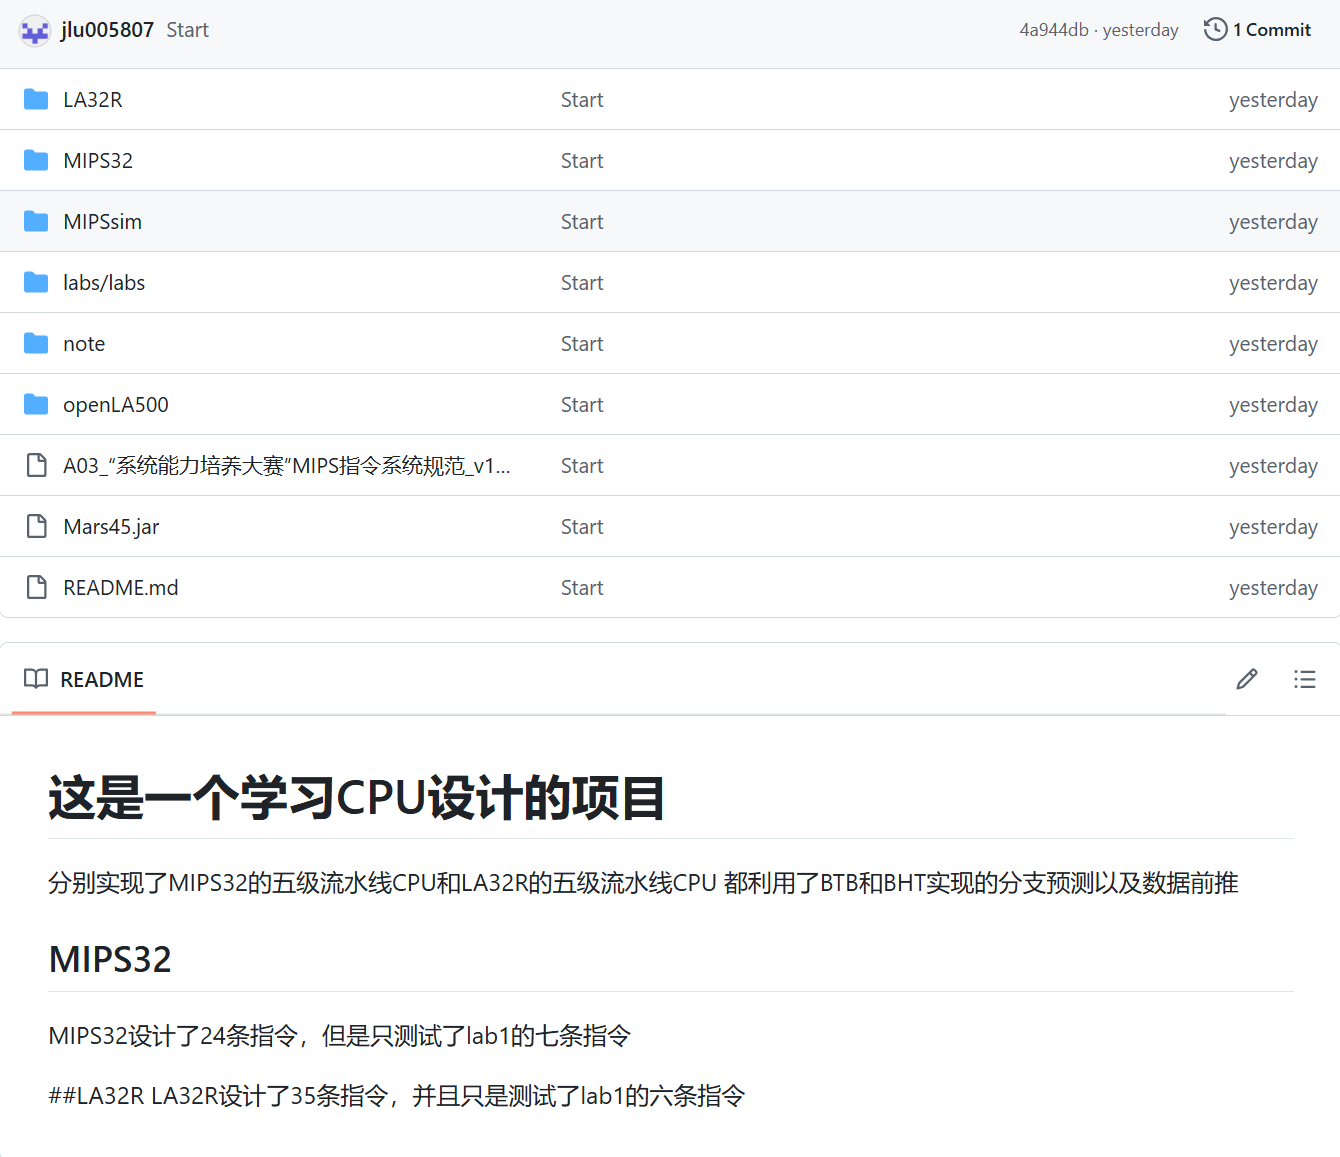This screenshot has height=1157, width=1340.
Task: Click the jlu005807 user avatar
Action: [35, 31]
